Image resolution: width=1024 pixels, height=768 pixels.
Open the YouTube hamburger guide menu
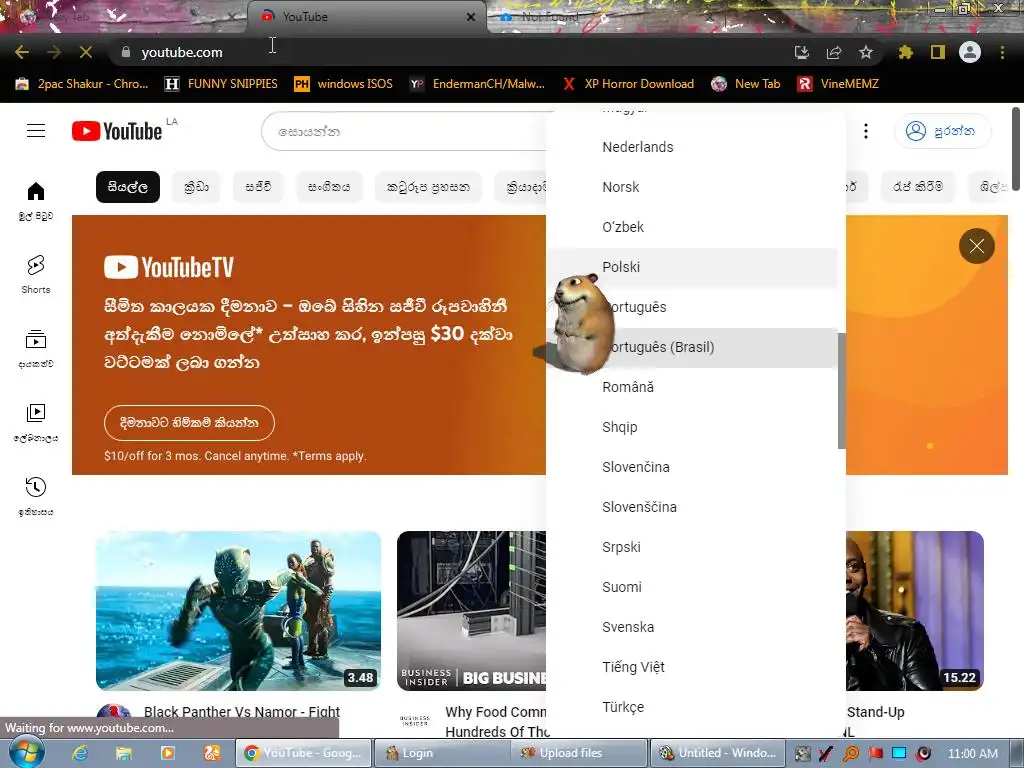coord(36,131)
